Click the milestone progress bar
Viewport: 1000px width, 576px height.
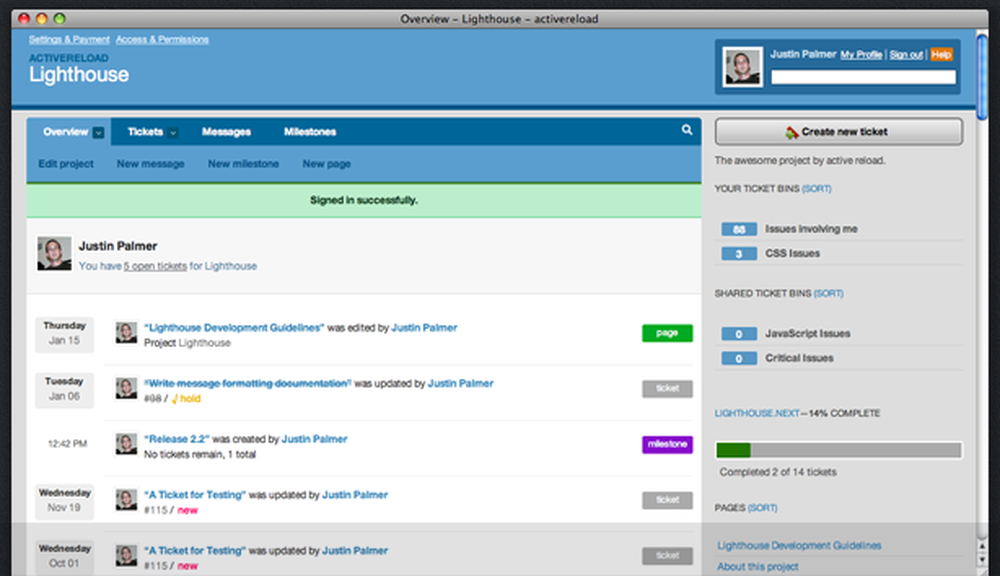(x=839, y=450)
